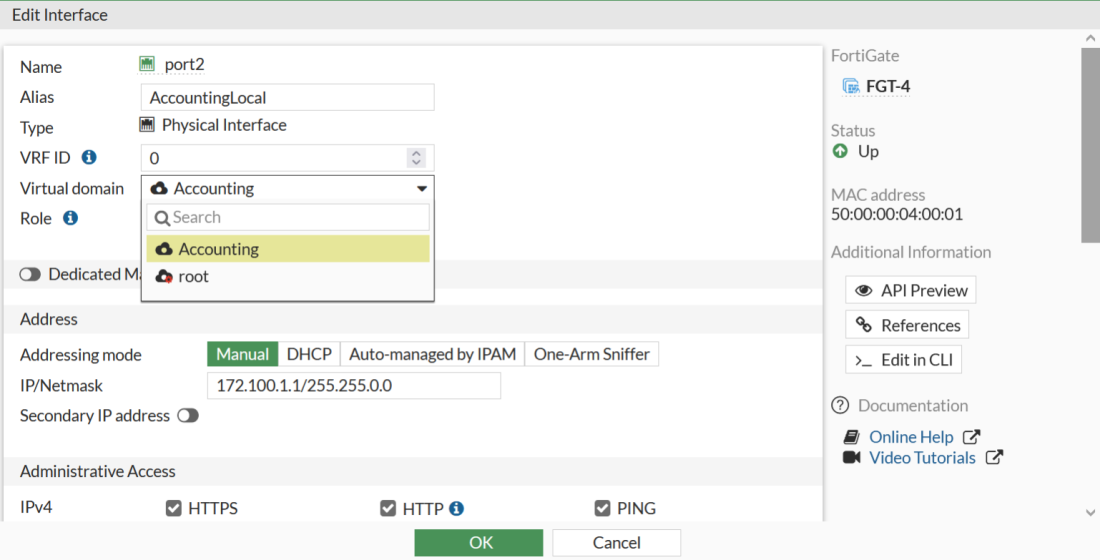Click the port2 interface icon

click(147, 65)
